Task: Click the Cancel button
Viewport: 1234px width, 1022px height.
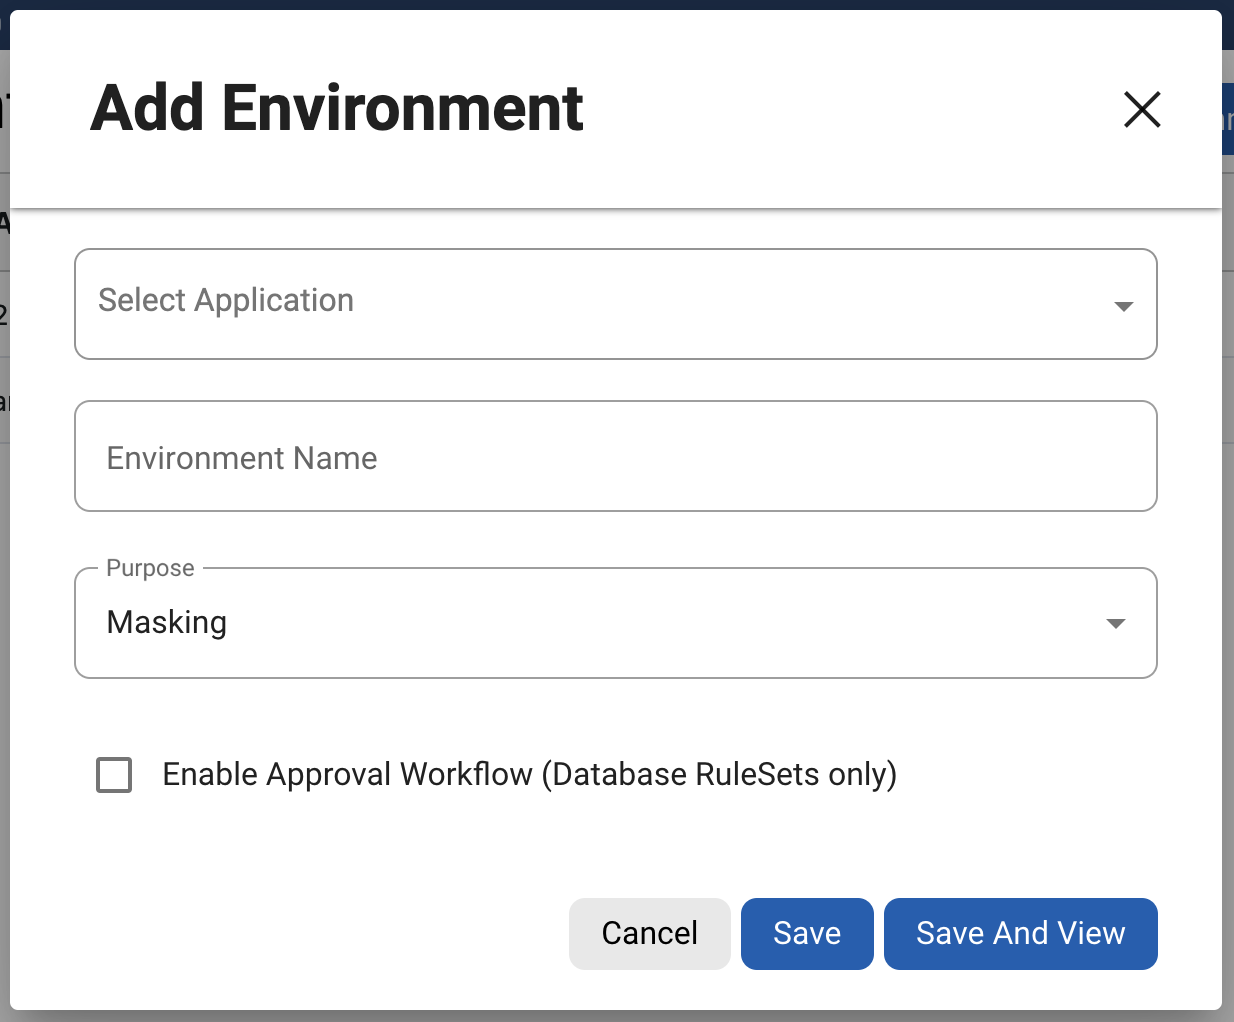Action: pos(649,933)
